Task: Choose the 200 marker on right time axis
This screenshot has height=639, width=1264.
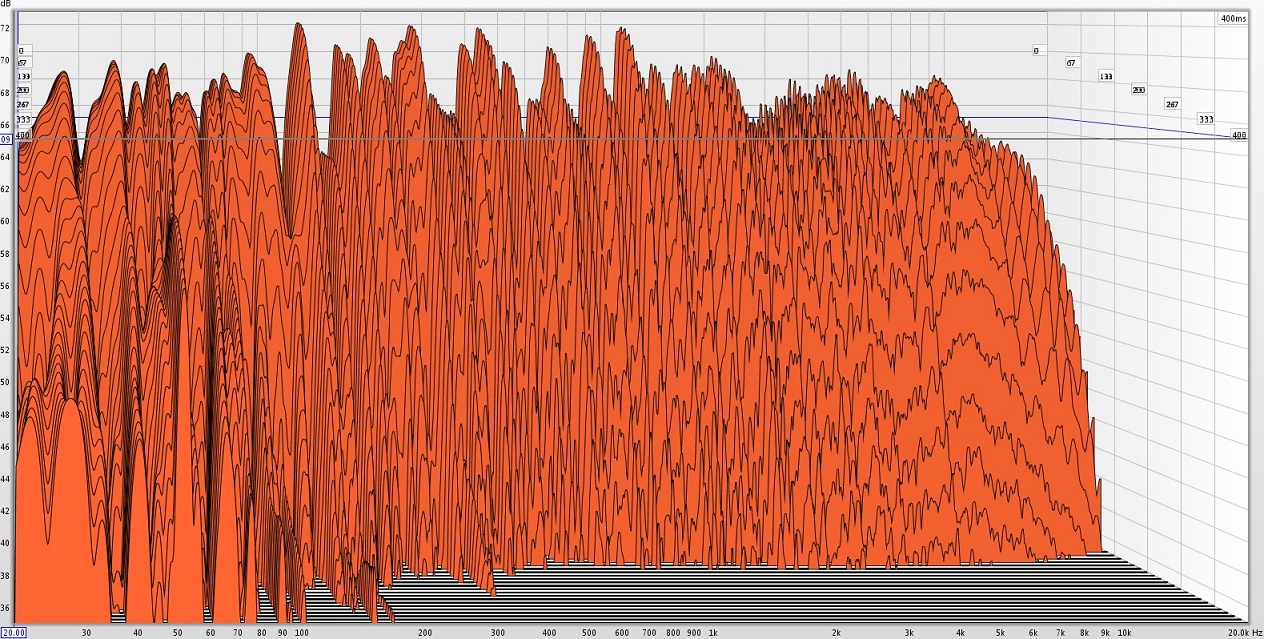Action: [1138, 90]
